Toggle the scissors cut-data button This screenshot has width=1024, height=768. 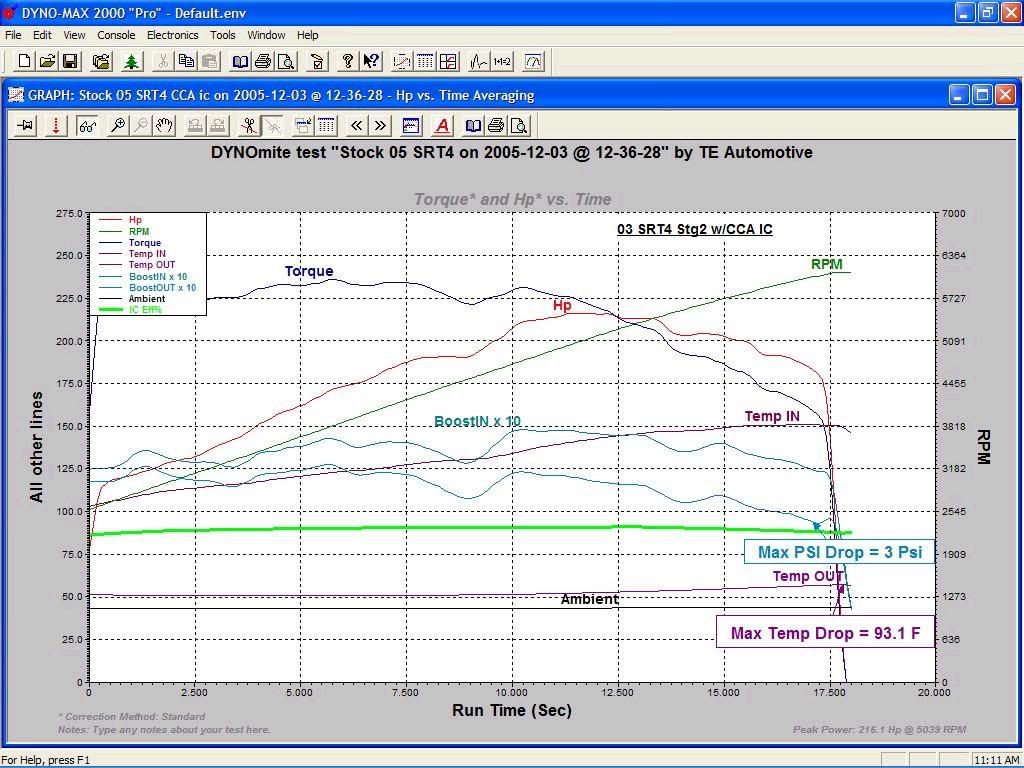[x=248, y=126]
